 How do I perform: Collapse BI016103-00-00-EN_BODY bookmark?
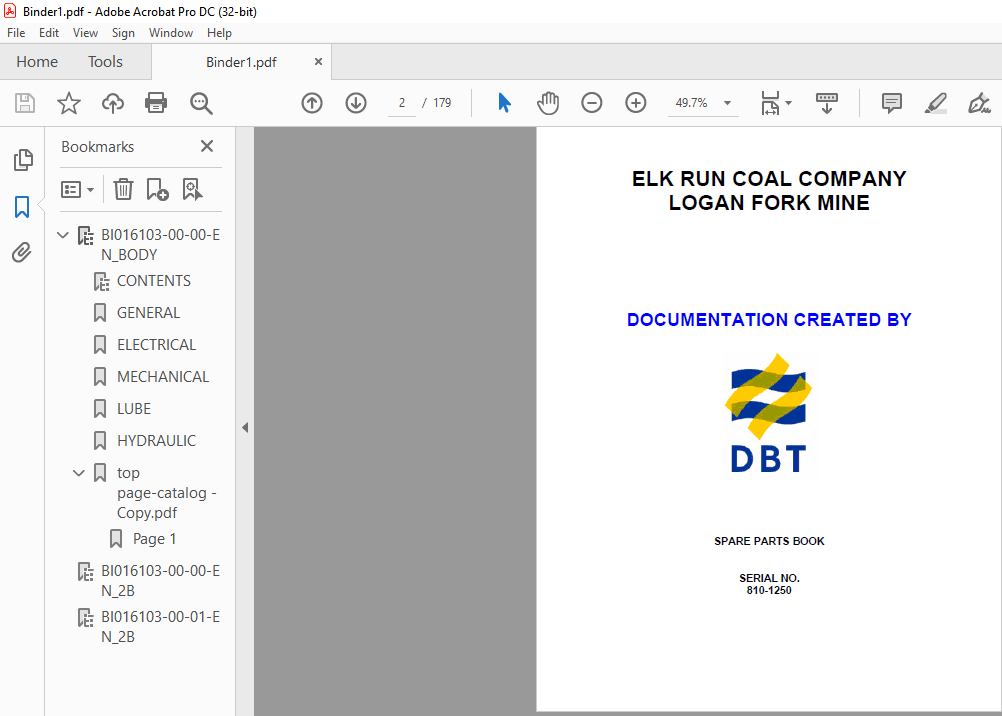[x=63, y=235]
